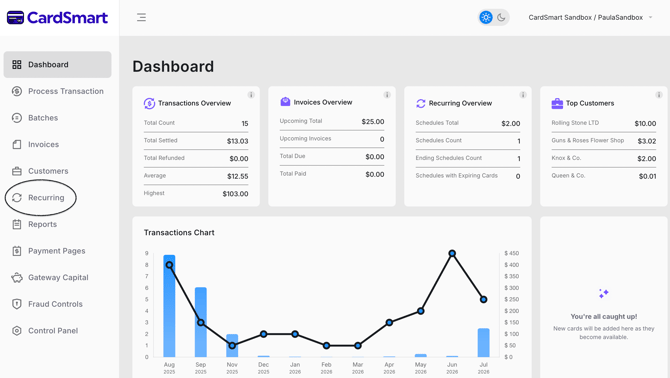Viewport: 670px width, 378px height.
Task: Click the Aug 2025 bar in chart
Action: 169,306
